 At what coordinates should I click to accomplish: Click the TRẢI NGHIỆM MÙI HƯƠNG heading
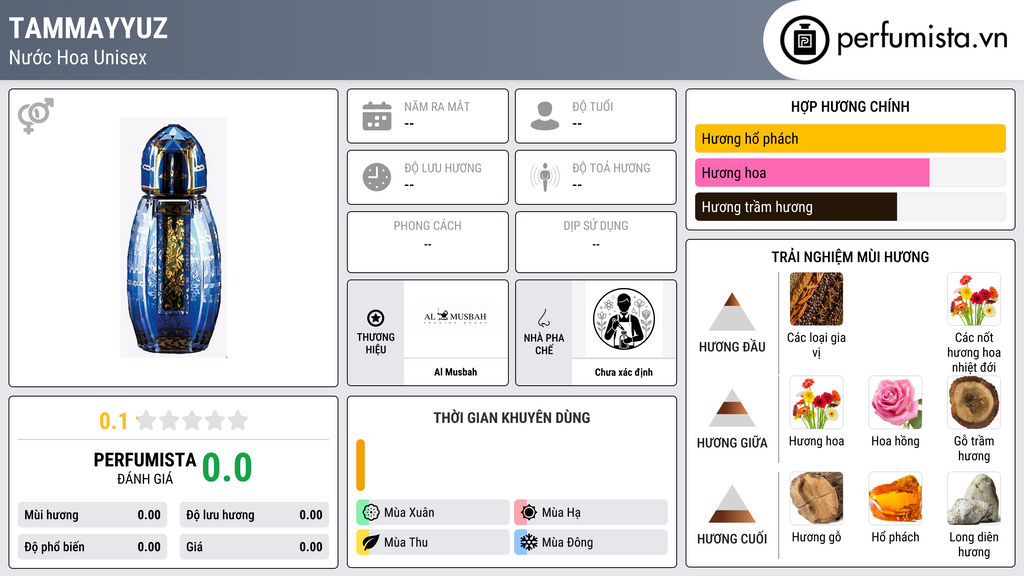pyautogui.click(x=850, y=257)
